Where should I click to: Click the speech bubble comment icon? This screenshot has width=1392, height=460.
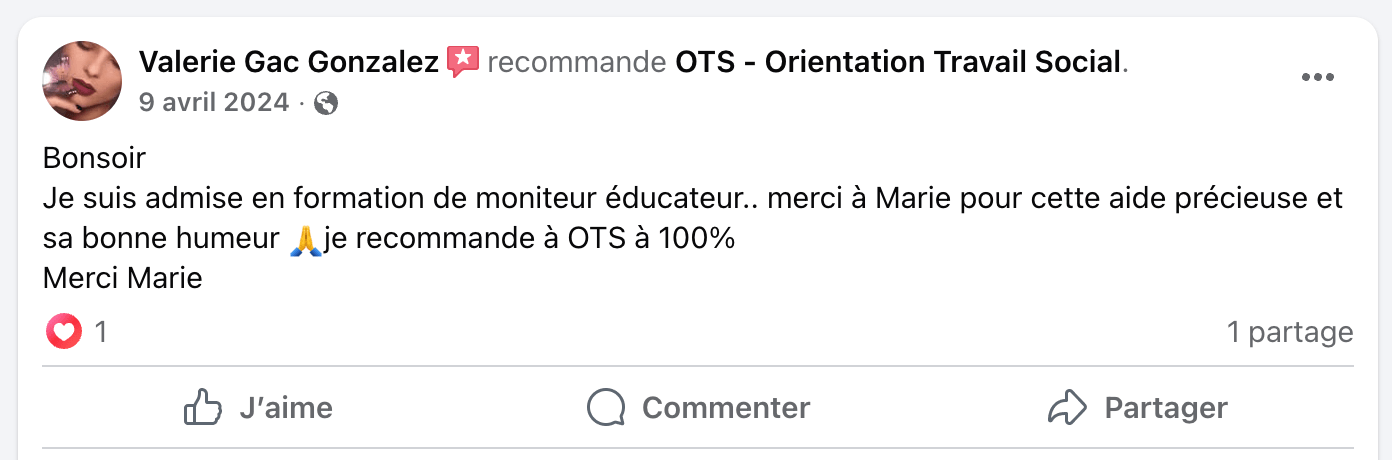pyautogui.click(x=606, y=407)
